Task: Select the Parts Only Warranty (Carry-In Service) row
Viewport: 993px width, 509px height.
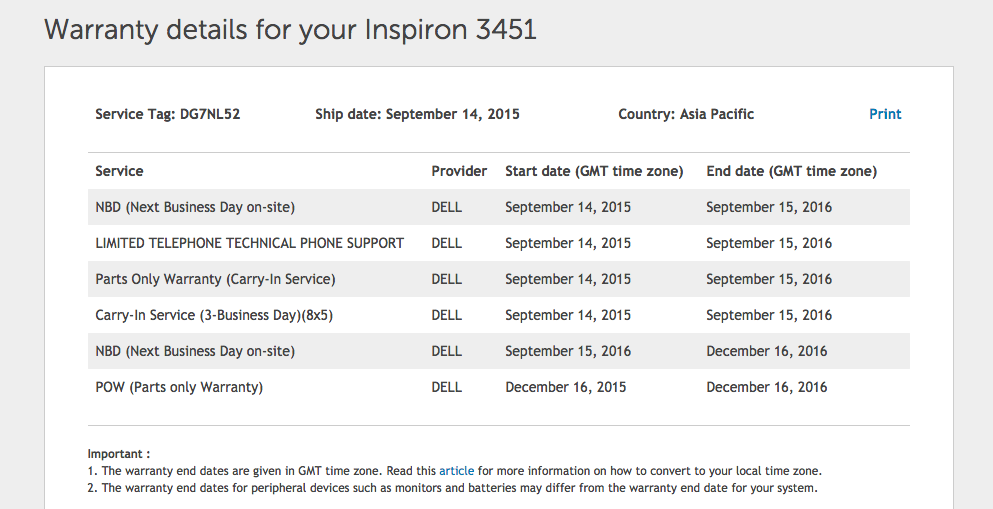Action: pyautogui.click(x=498, y=279)
